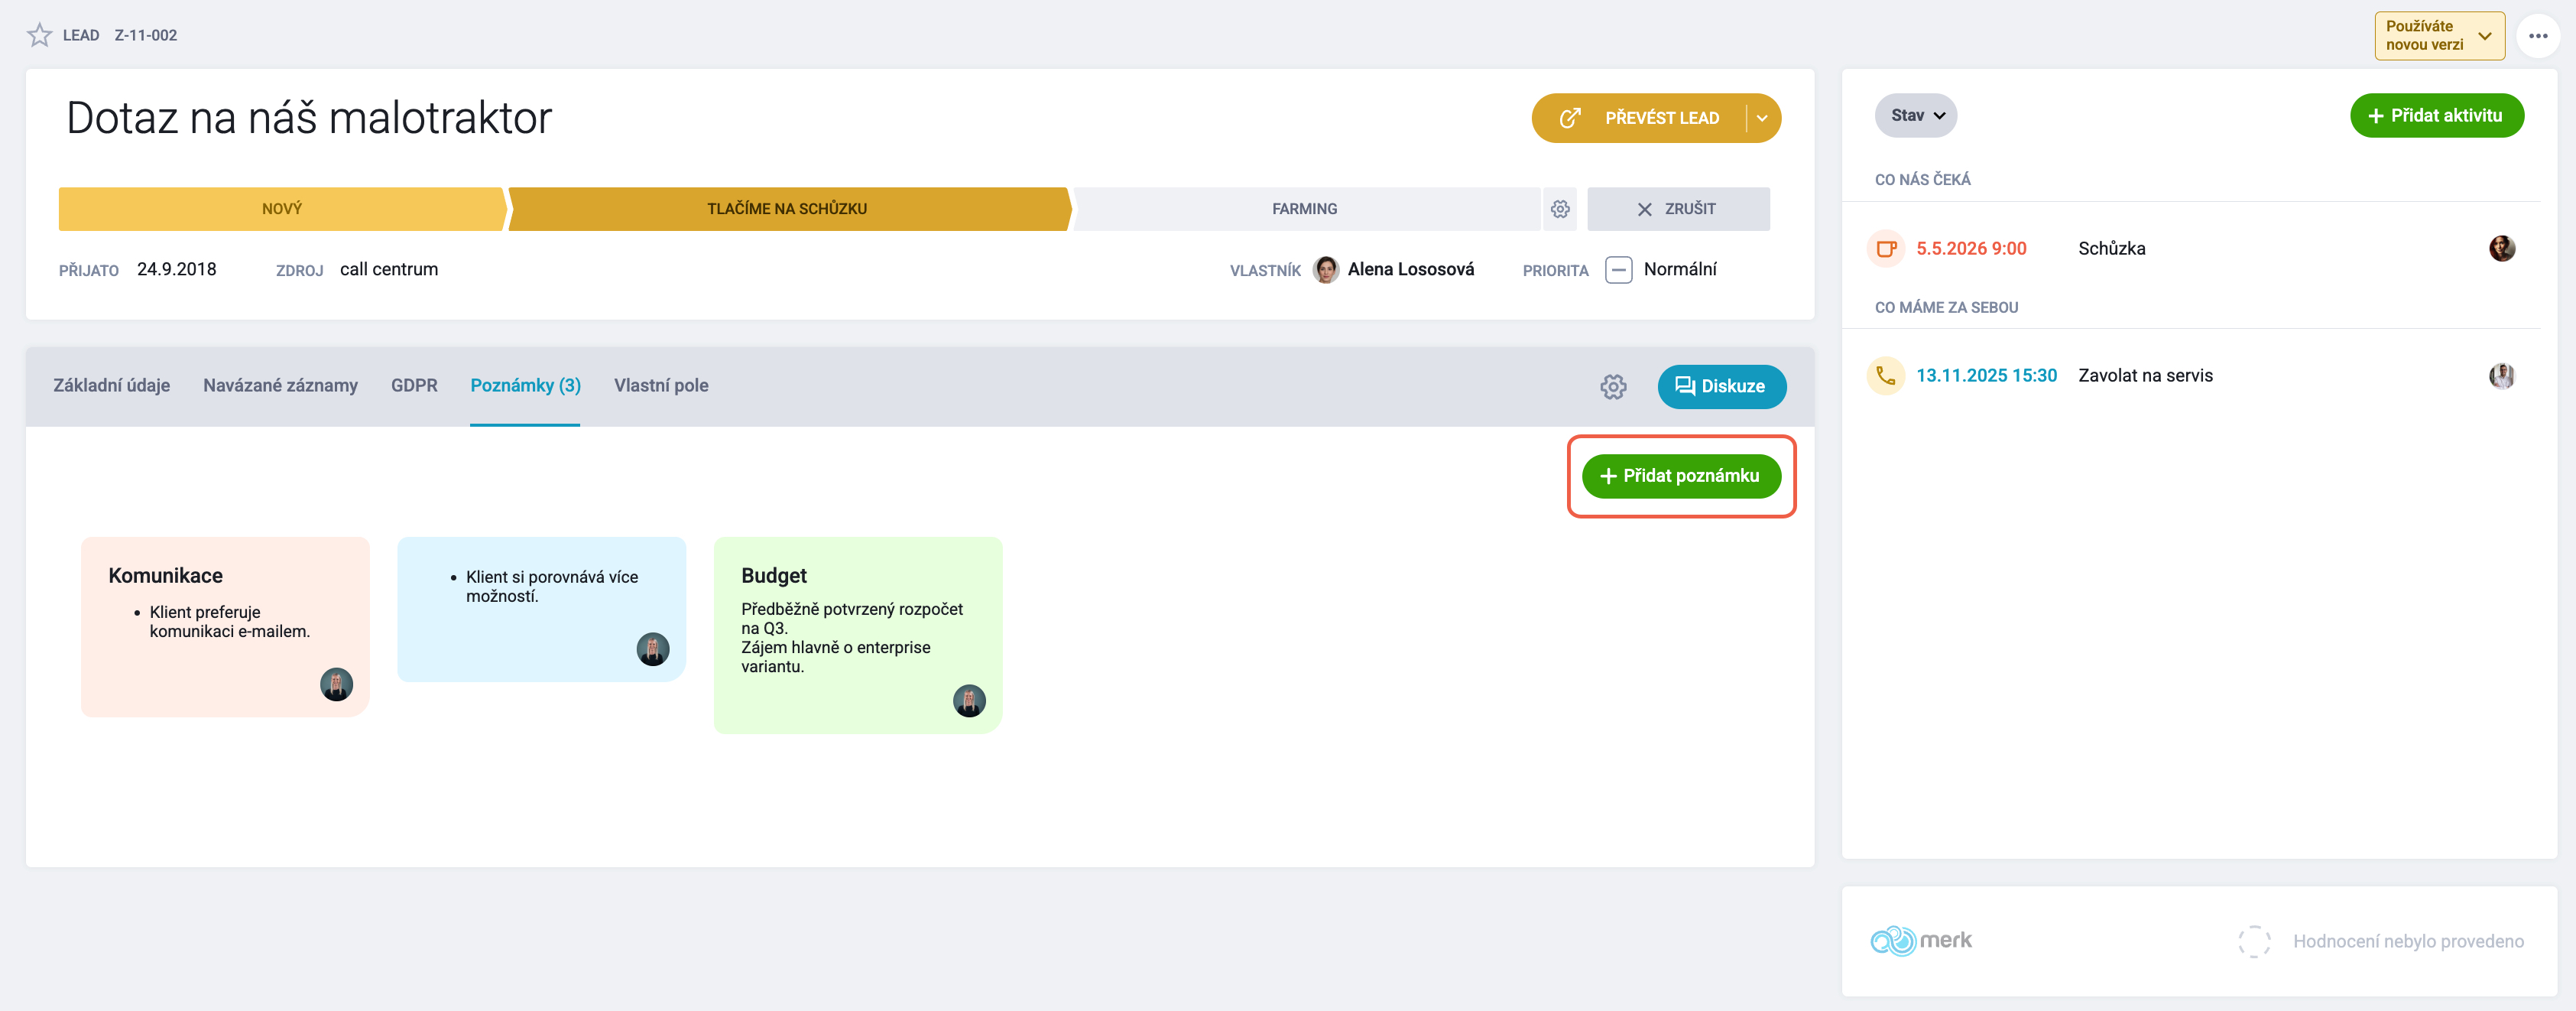2576x1011 pixels.
Task: Open tab settings gear beside Diskuze
Action: pyautogui.click(x=1612, y=387)
